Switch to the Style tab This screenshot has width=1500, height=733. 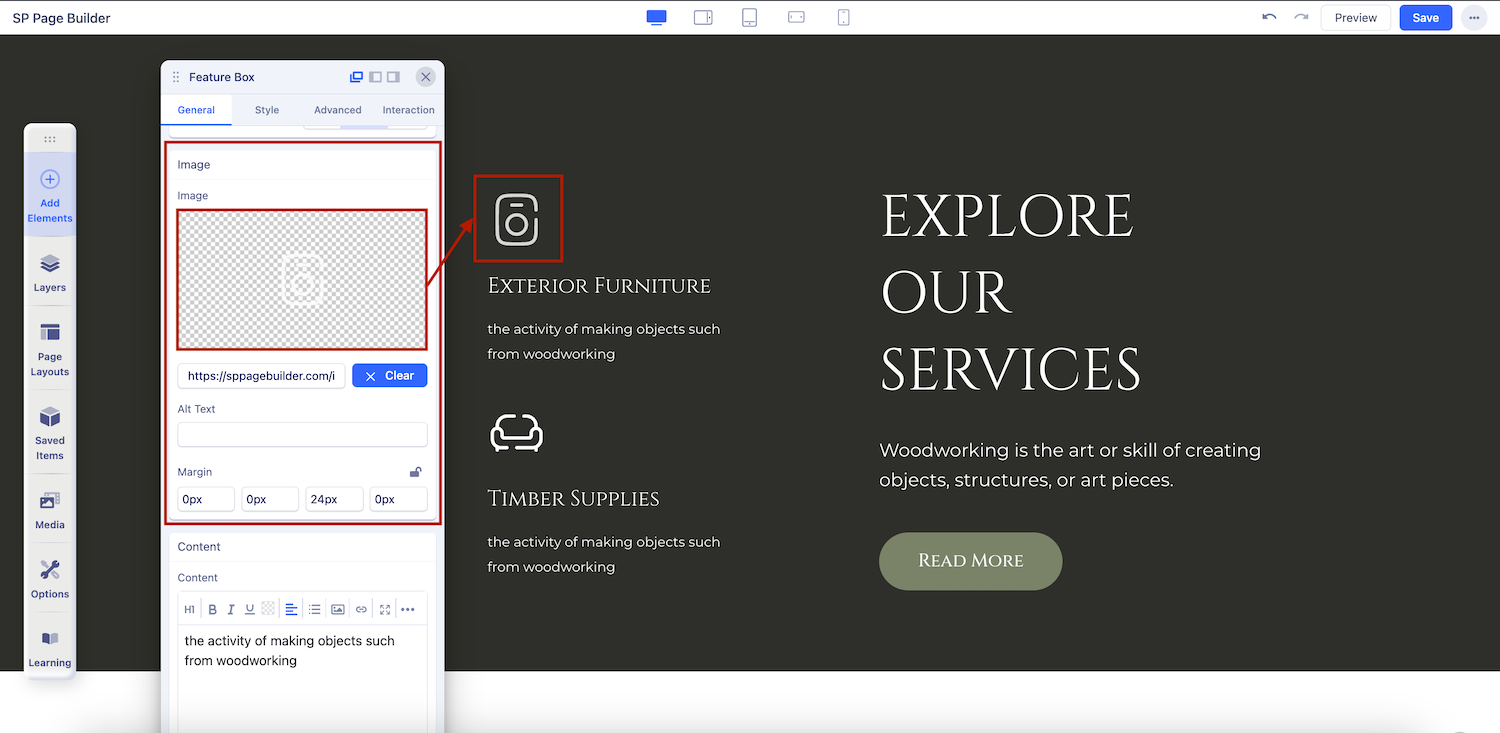tap(267, 110)
